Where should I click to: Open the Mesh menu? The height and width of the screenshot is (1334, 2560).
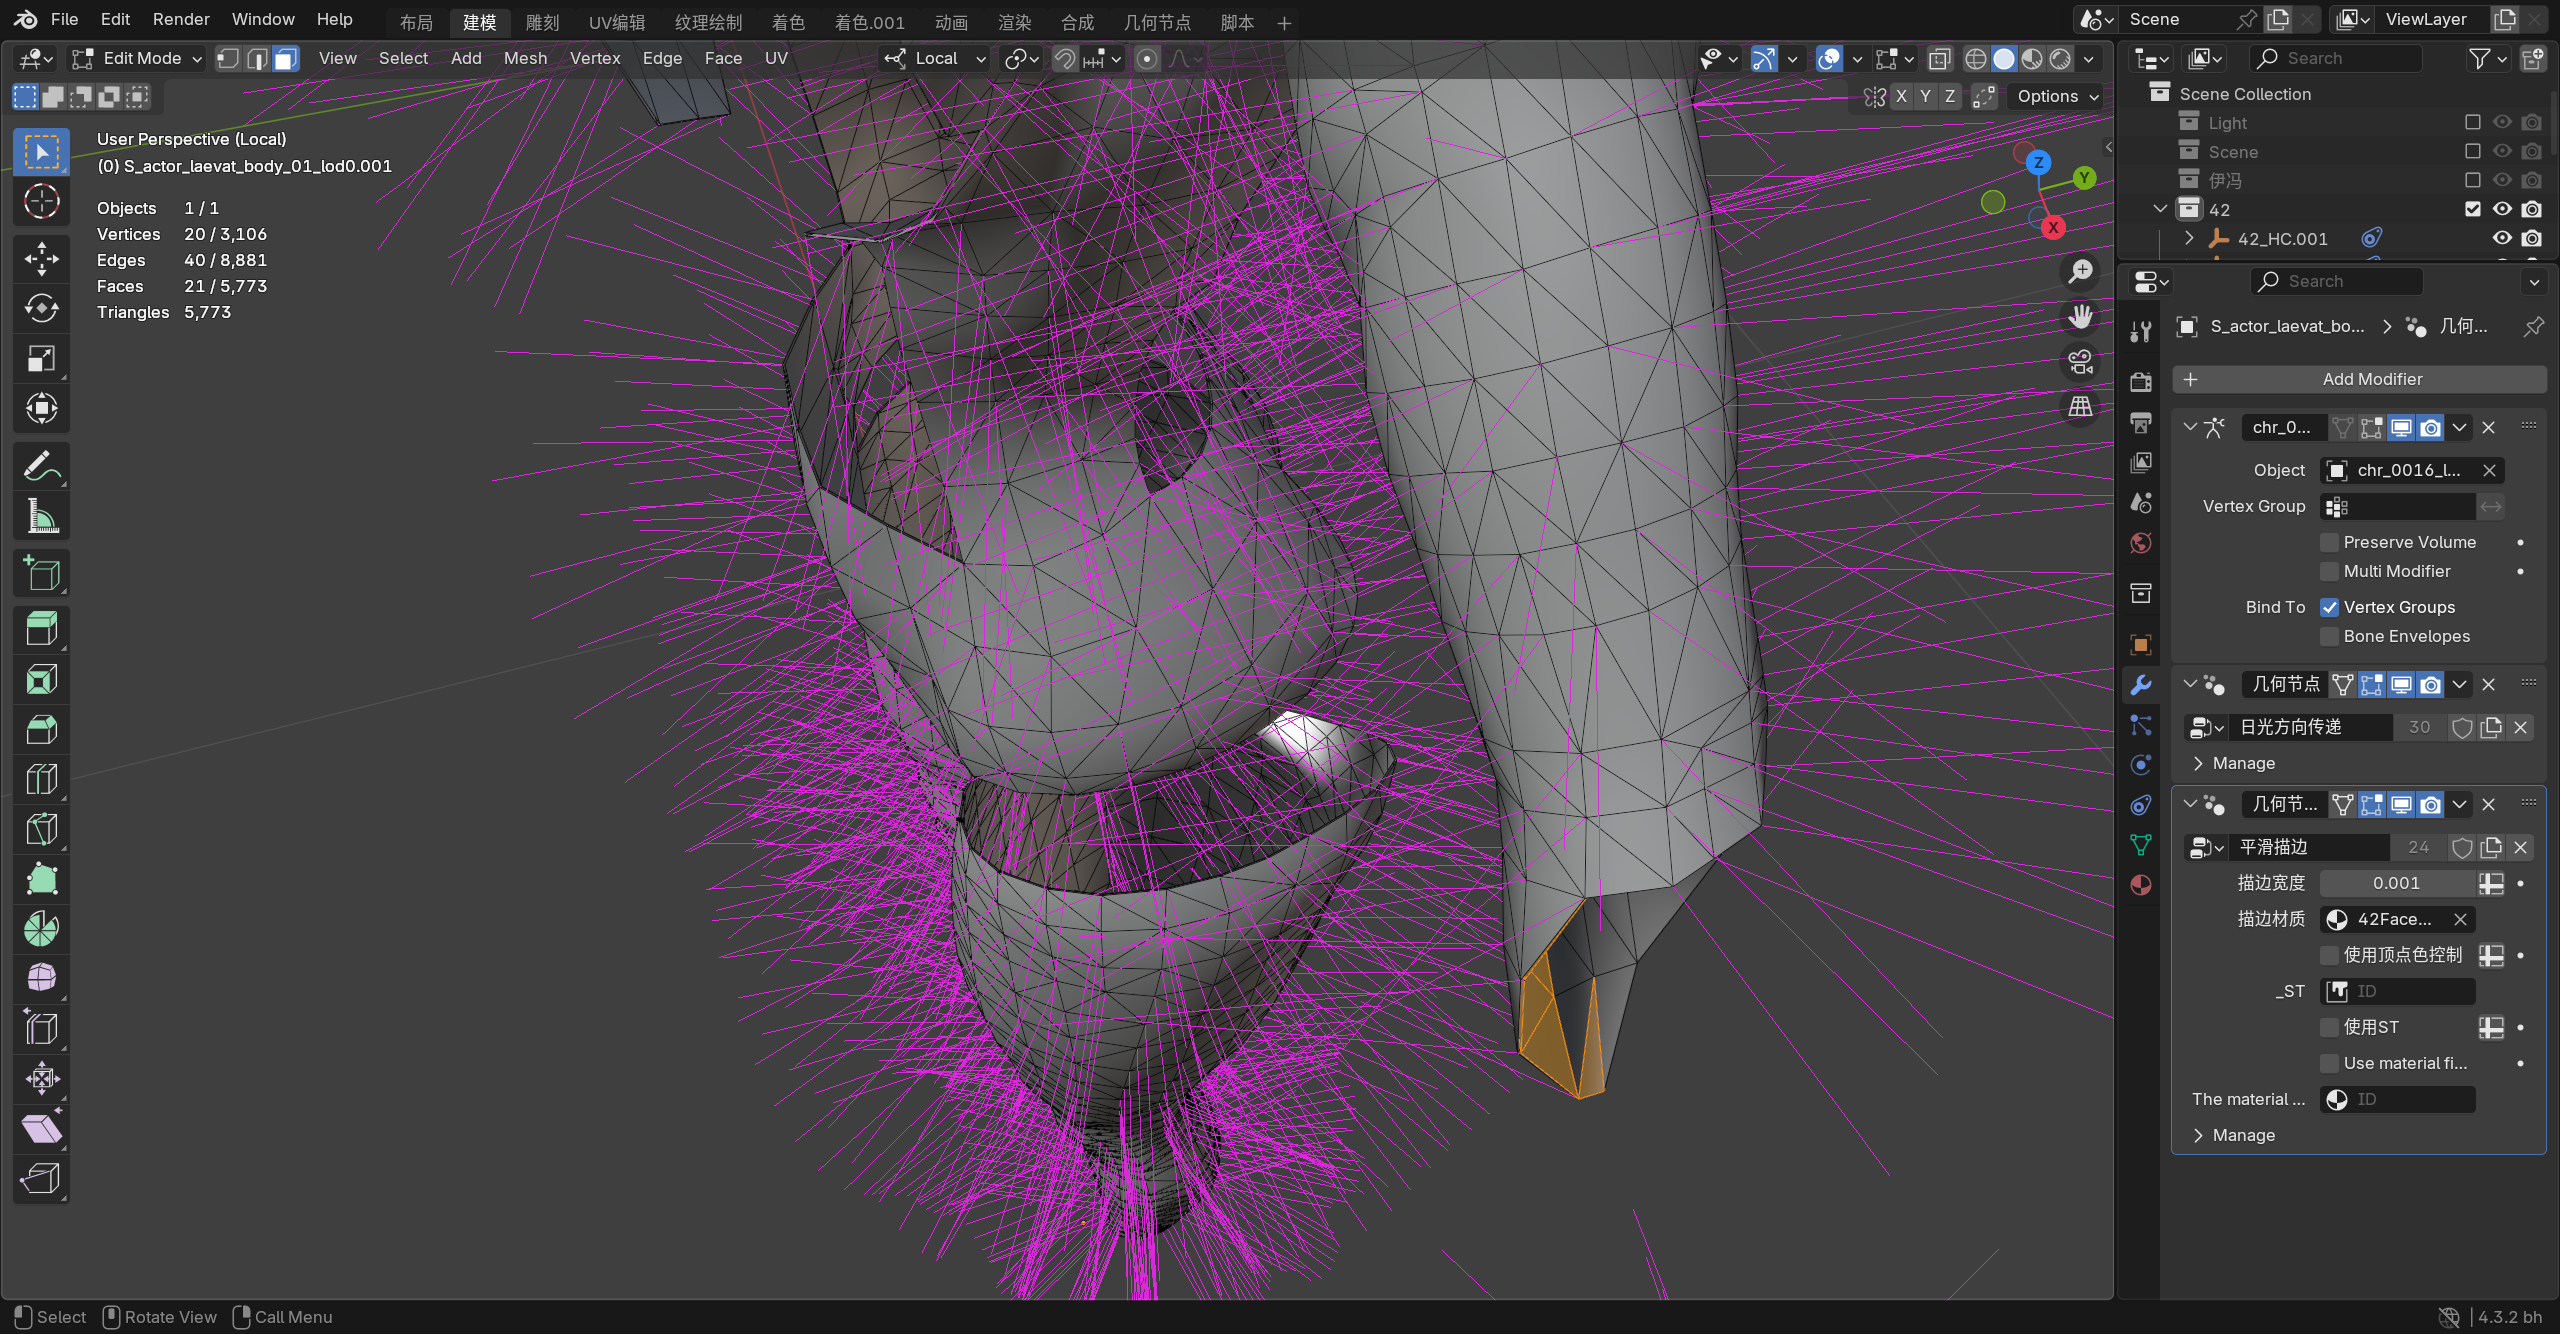coord(525,59)
